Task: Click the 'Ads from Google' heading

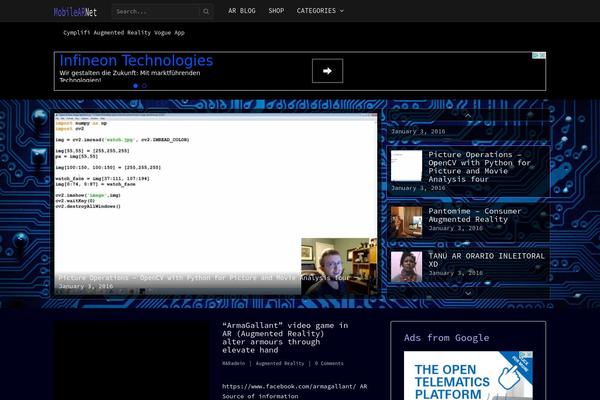Action: 447,338
